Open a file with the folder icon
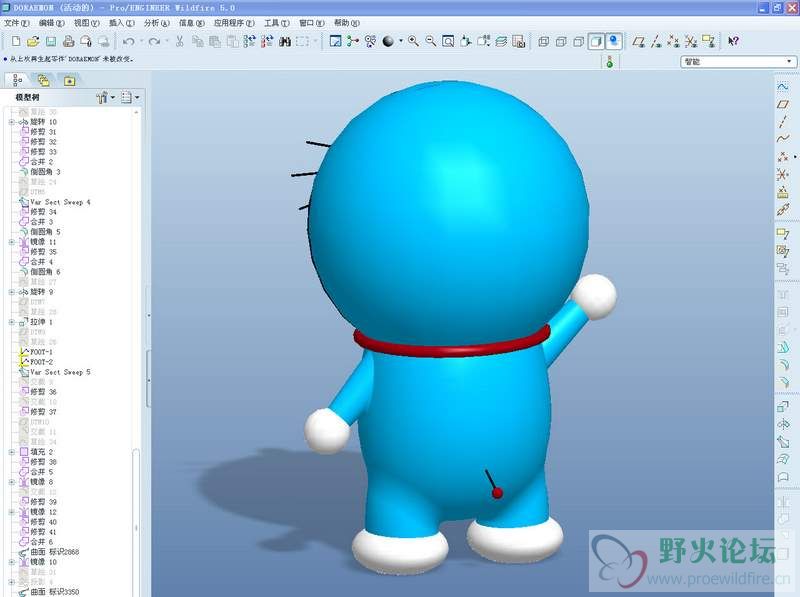 pos(33,41)
